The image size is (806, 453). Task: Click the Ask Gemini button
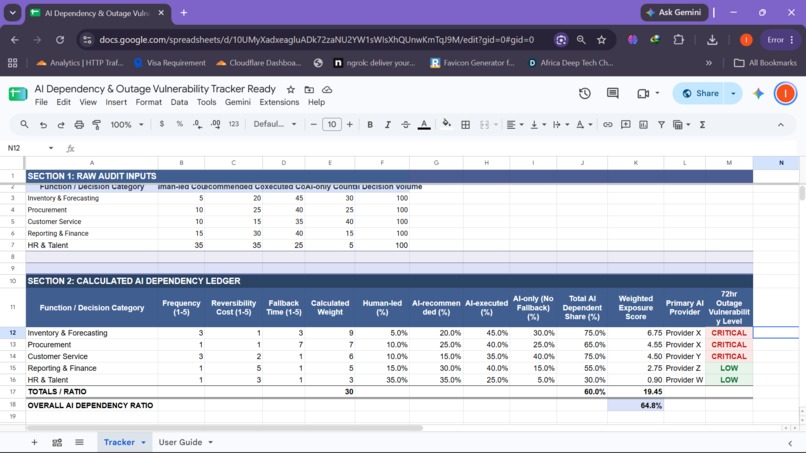(674, 12)
